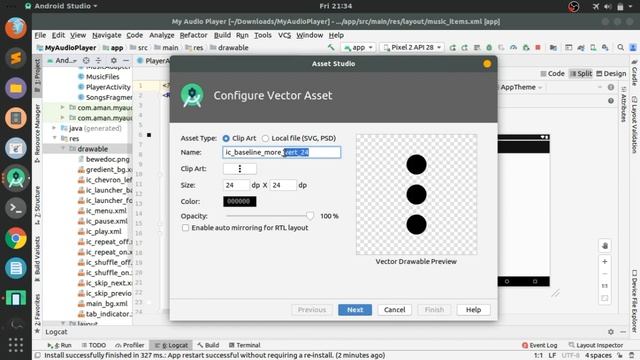Open the volume indicator in top bar
The image size is (640, 360).
[x=608, y=6]
